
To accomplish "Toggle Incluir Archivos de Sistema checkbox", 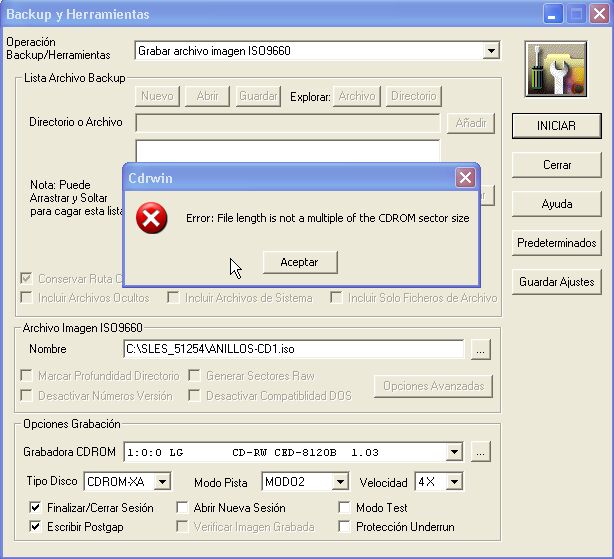I will tap(173, 298).
